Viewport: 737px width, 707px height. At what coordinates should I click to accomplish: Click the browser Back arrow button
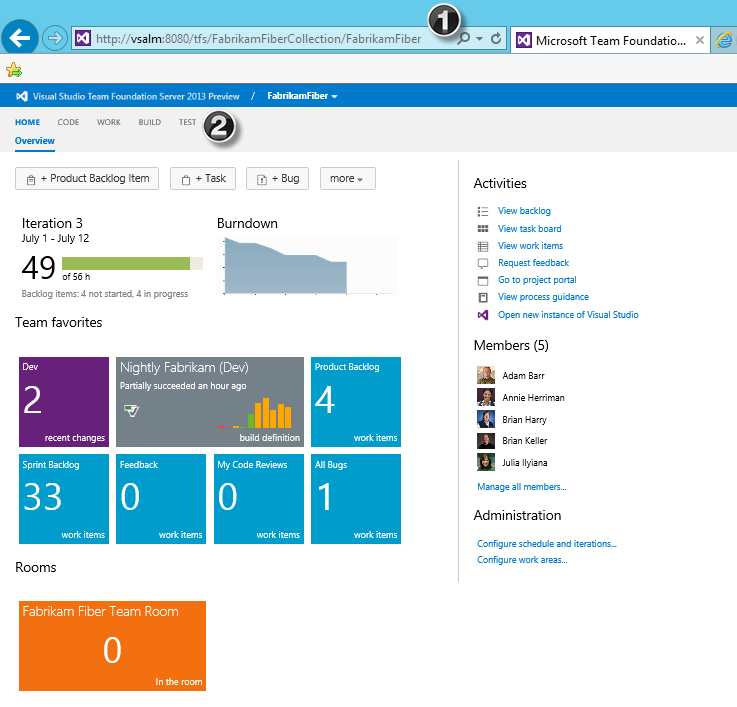(20, 38)
